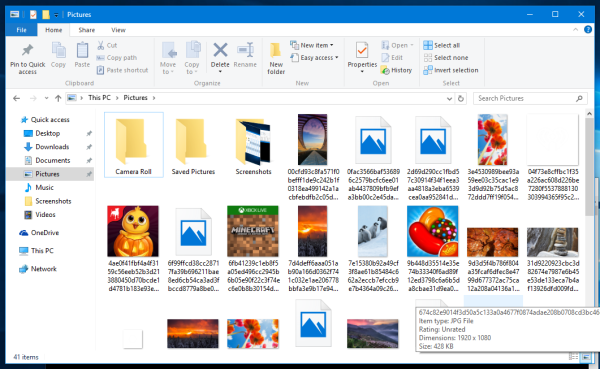Click title bar Properties quick access icon
This screenshot has height=369, width=600.
point(33,15)
